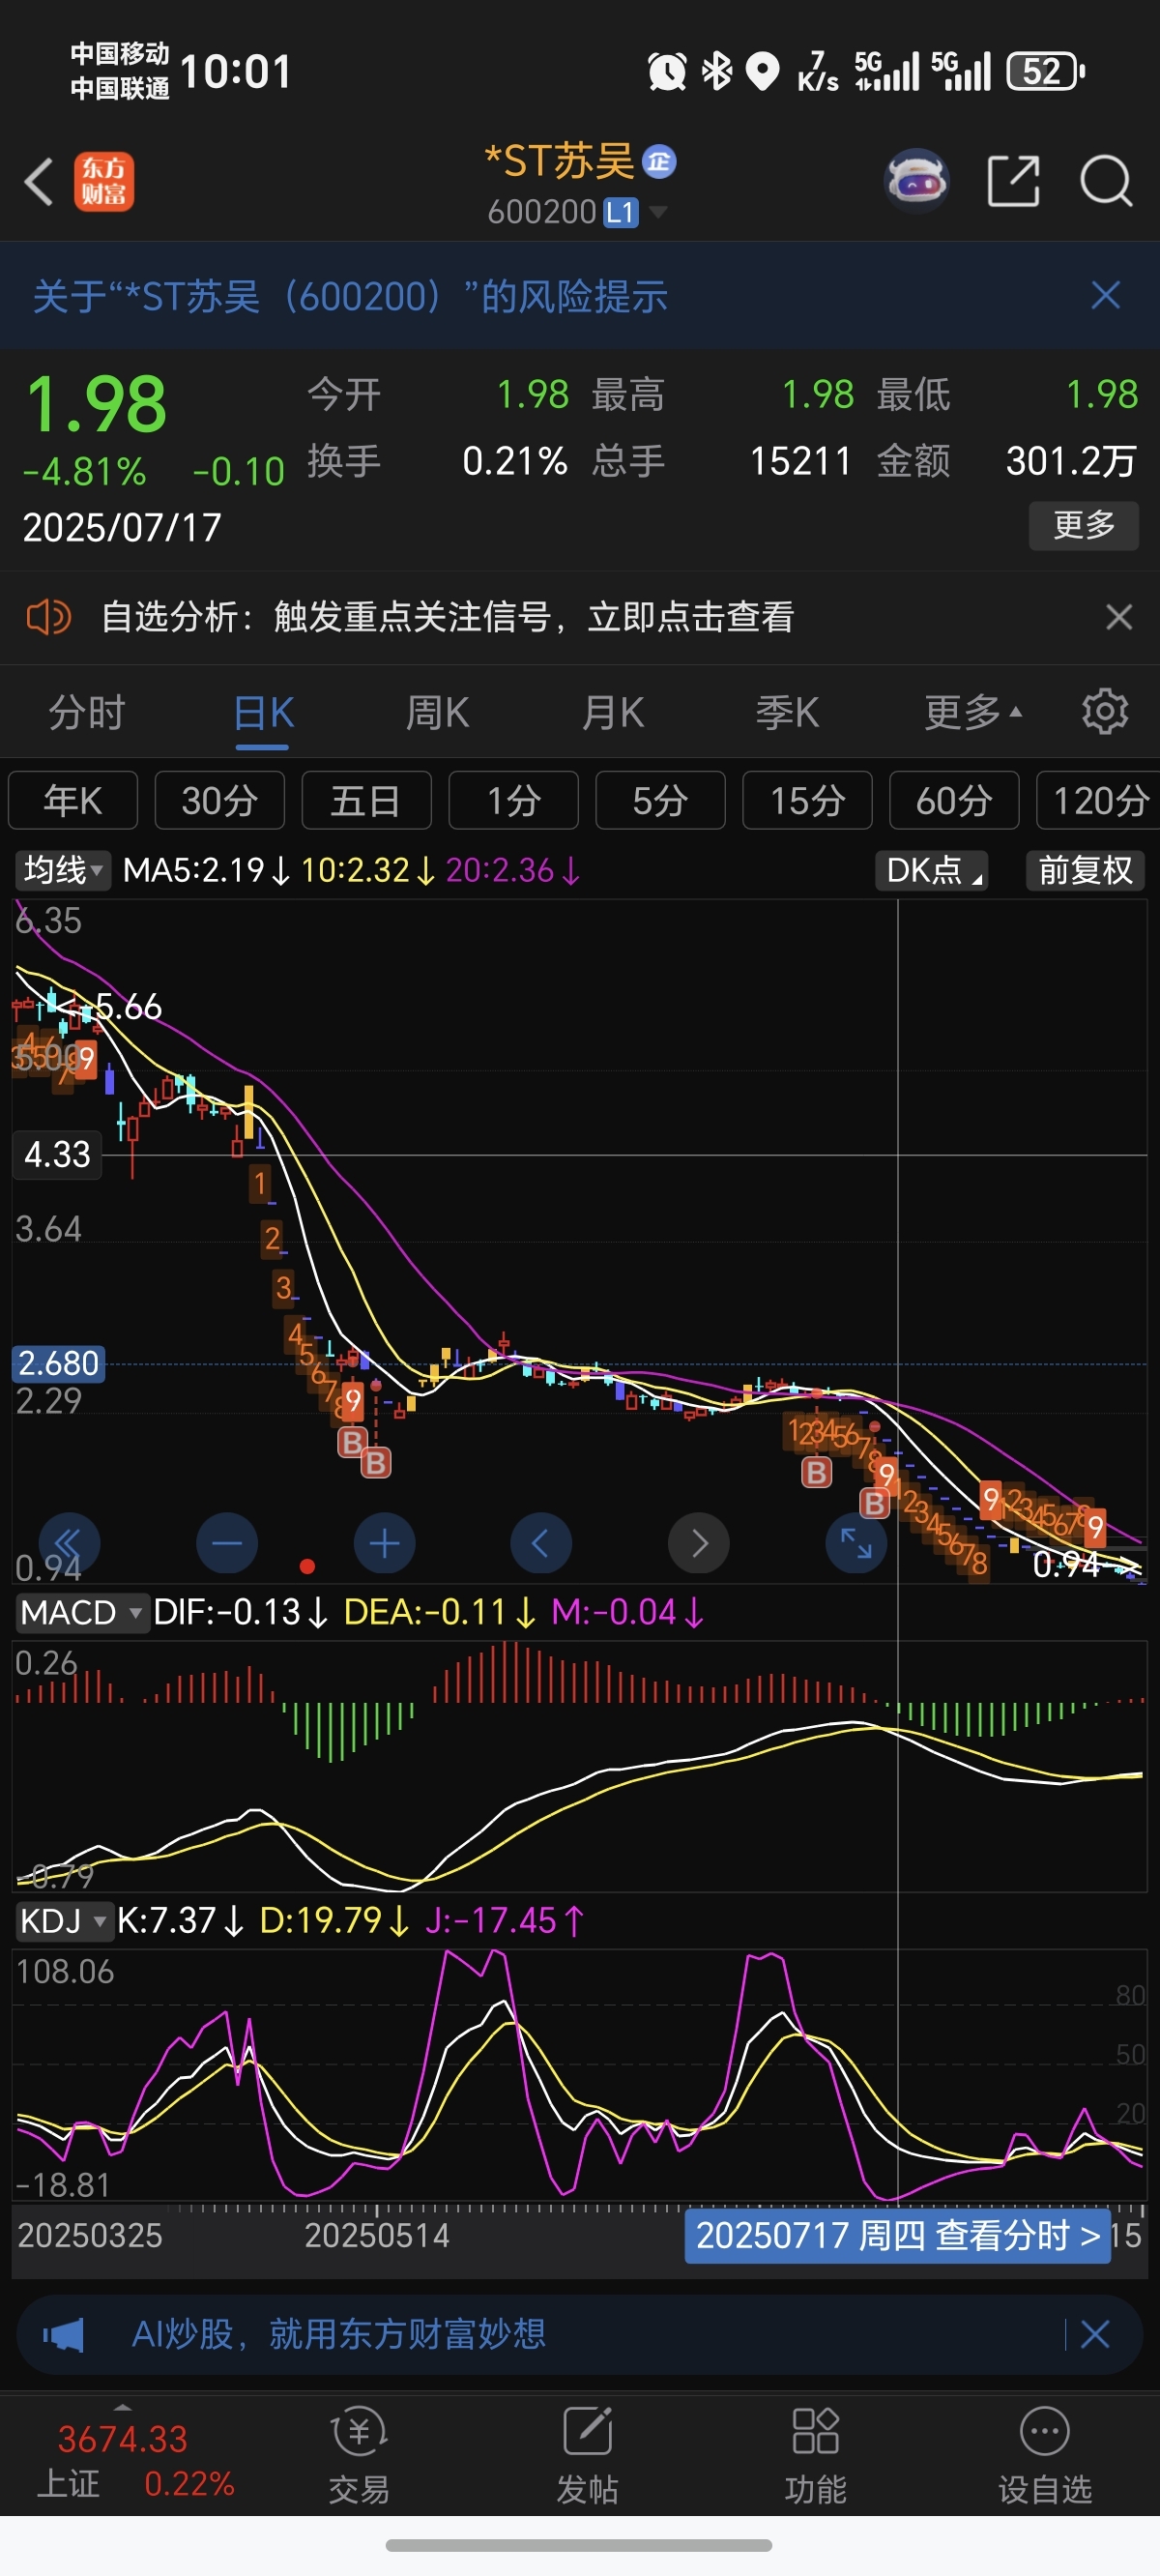Select the 60分 period button
The height and width of the screenshot is (2576, 1160).
[x=954, y=800]
